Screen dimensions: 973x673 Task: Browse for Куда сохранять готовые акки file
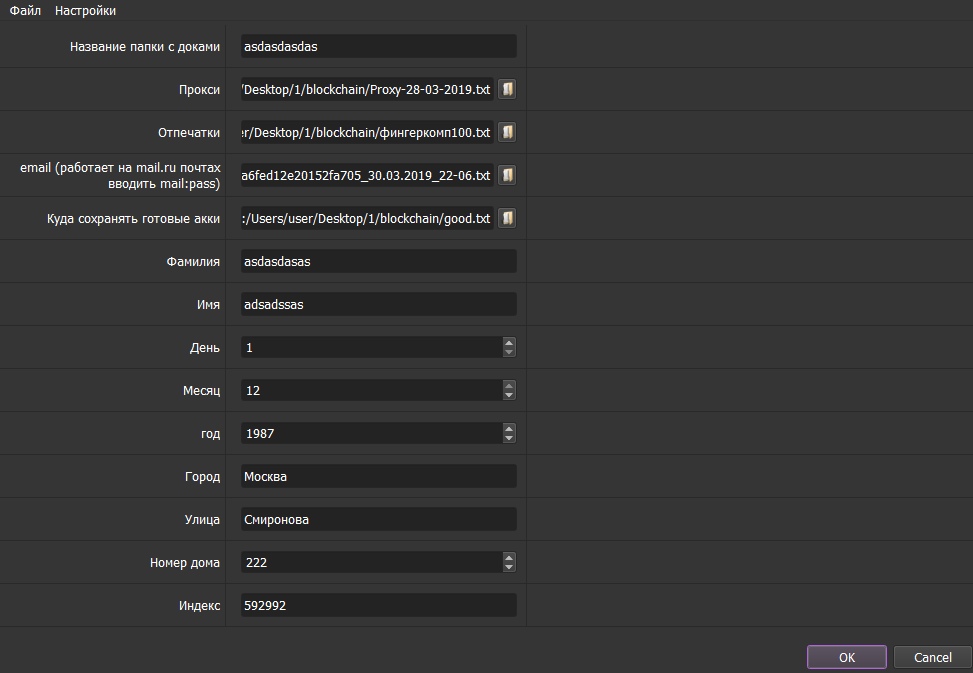click(507, 218)
